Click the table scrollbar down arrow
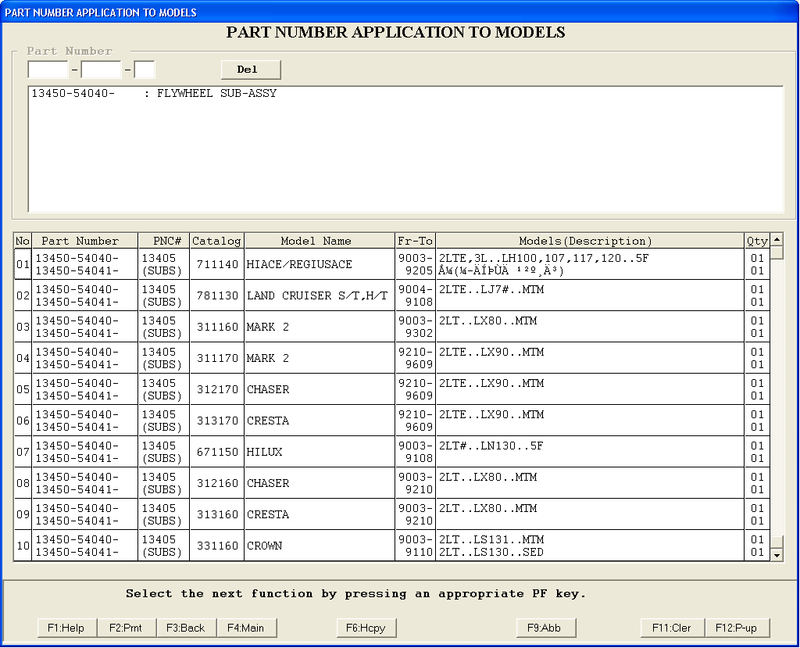Screen dimensions: 800x648 [777, 555]
